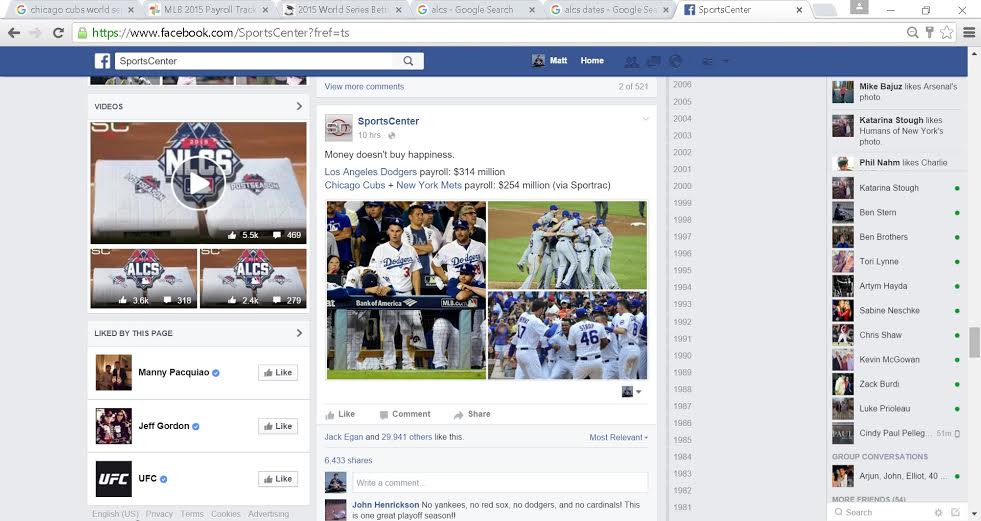Jump to 2006 in timeline
981x521 pixels.
pos(683,84)
